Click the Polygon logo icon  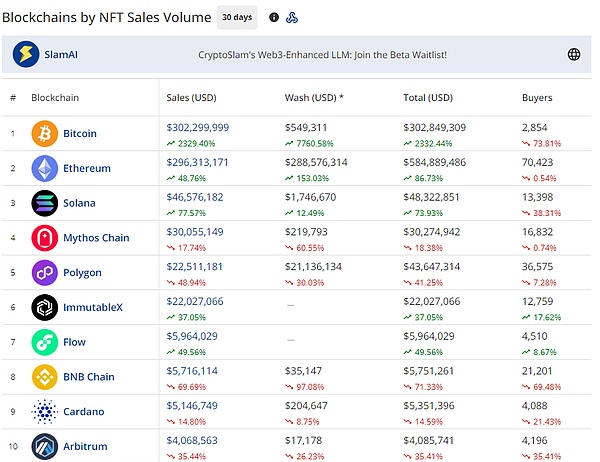click(45, 272)
